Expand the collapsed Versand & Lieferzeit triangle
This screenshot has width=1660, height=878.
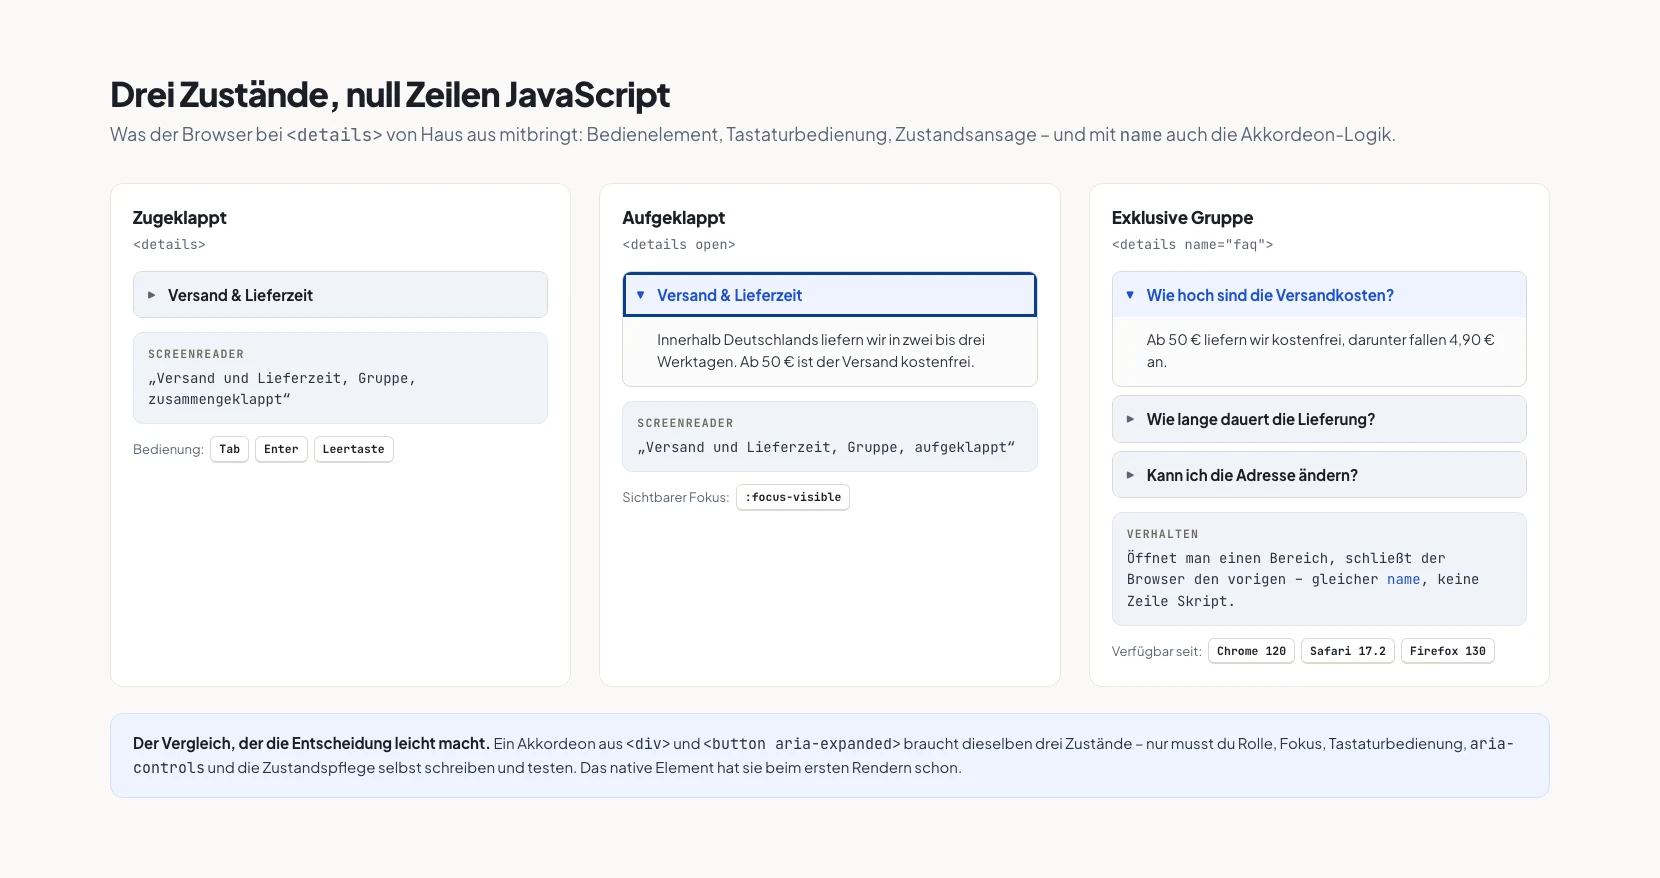click(x=152, y=295)
